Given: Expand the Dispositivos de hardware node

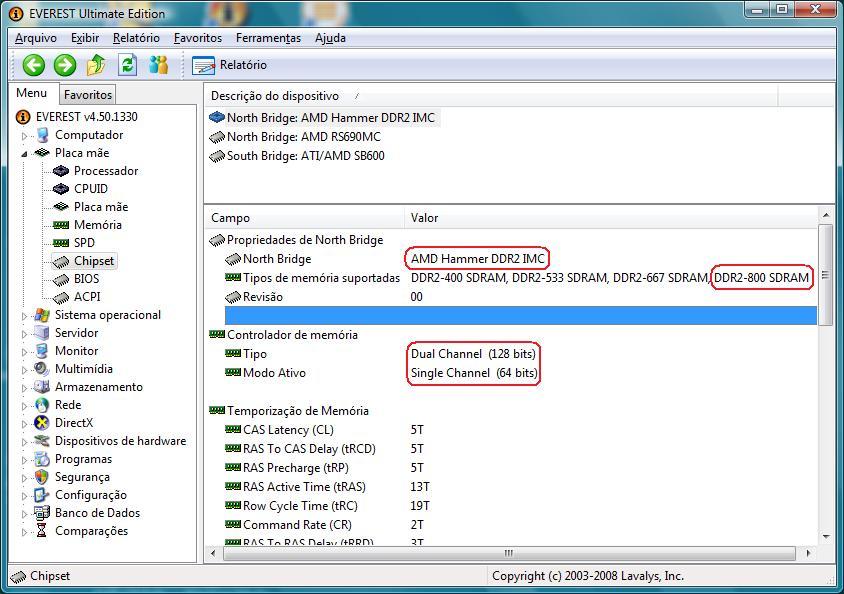Looking at the screenshot, I should [x=24, y=442].
